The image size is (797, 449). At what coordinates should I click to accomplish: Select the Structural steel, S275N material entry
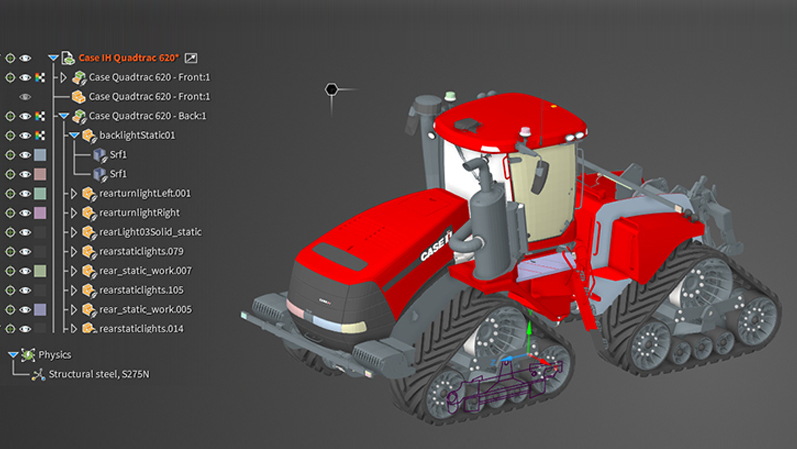99,374
